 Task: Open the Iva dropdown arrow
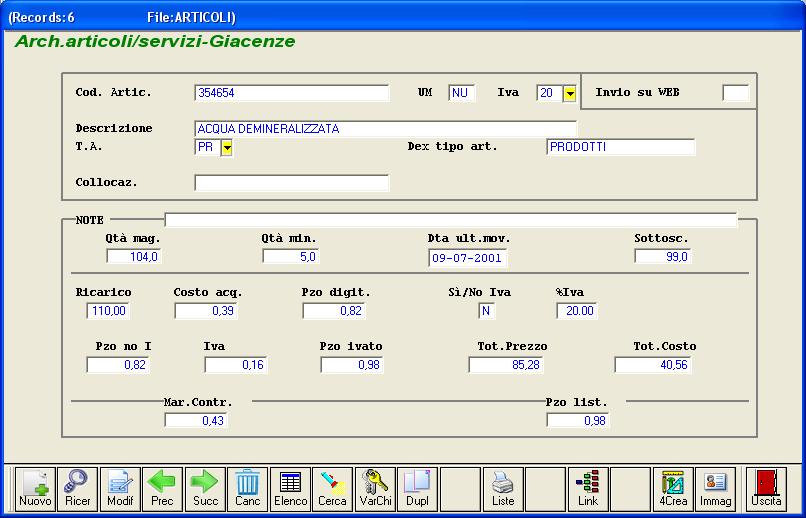click(x=570, y=94)
